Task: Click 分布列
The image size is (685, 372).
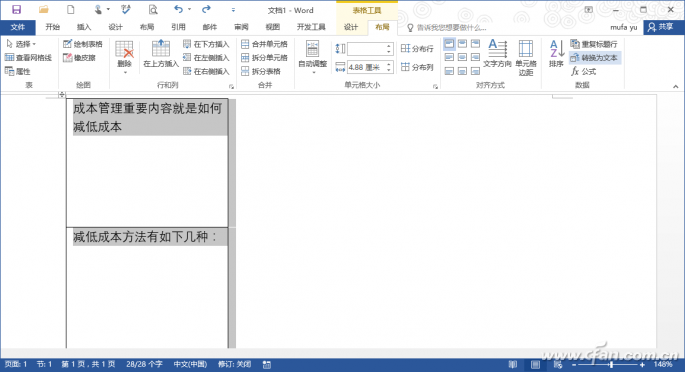Action: (x=417, y=67)
